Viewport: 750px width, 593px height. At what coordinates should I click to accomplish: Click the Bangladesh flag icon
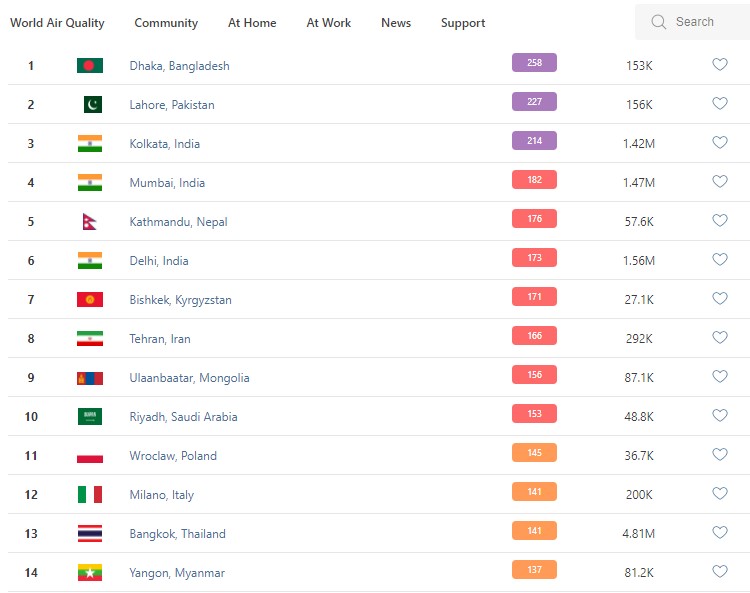(x=90, y=66)
